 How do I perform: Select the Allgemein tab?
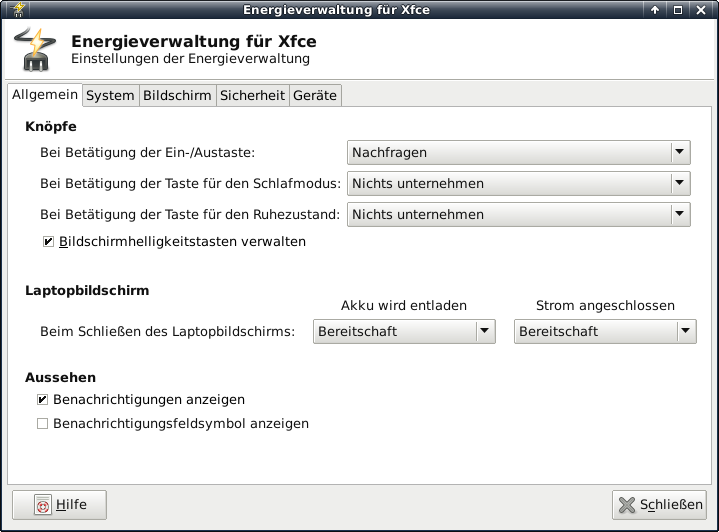(x=45, y=95)
